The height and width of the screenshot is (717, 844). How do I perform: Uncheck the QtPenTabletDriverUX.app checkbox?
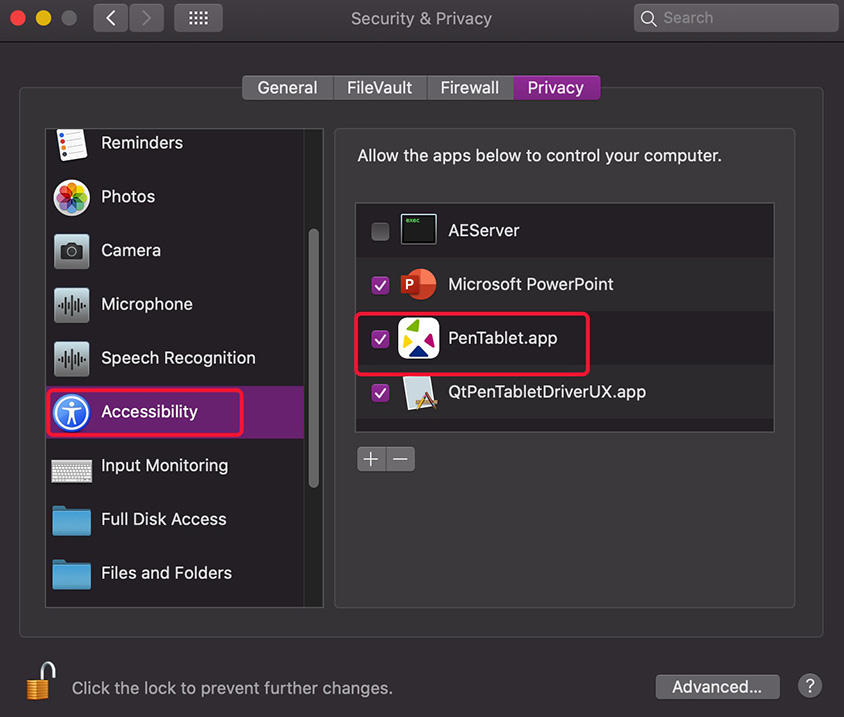[380, 393]
